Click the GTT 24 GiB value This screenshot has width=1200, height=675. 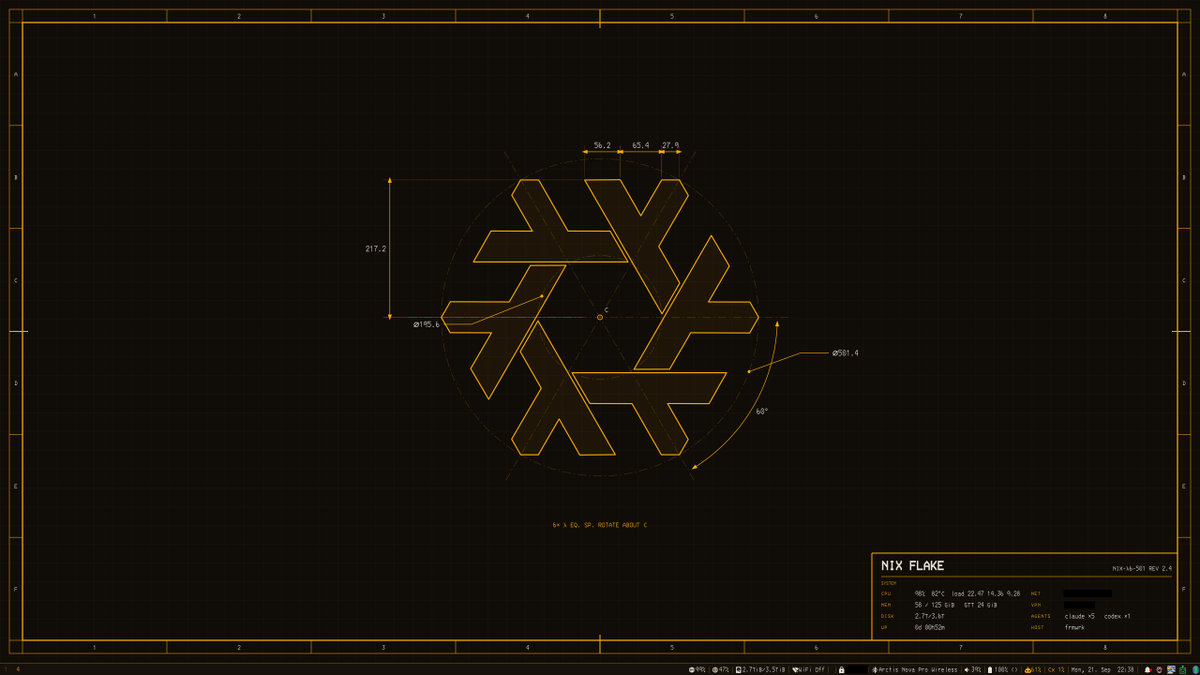tap(981, 605)
